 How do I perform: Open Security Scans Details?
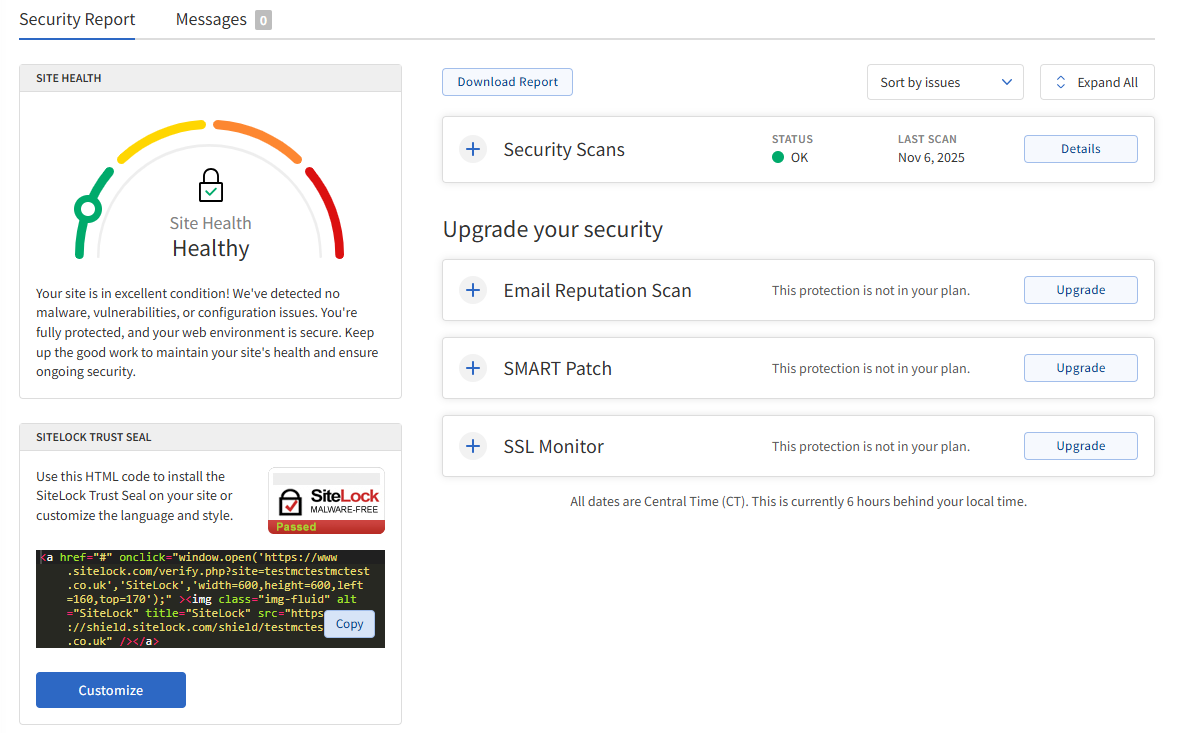click(1080, 149)
